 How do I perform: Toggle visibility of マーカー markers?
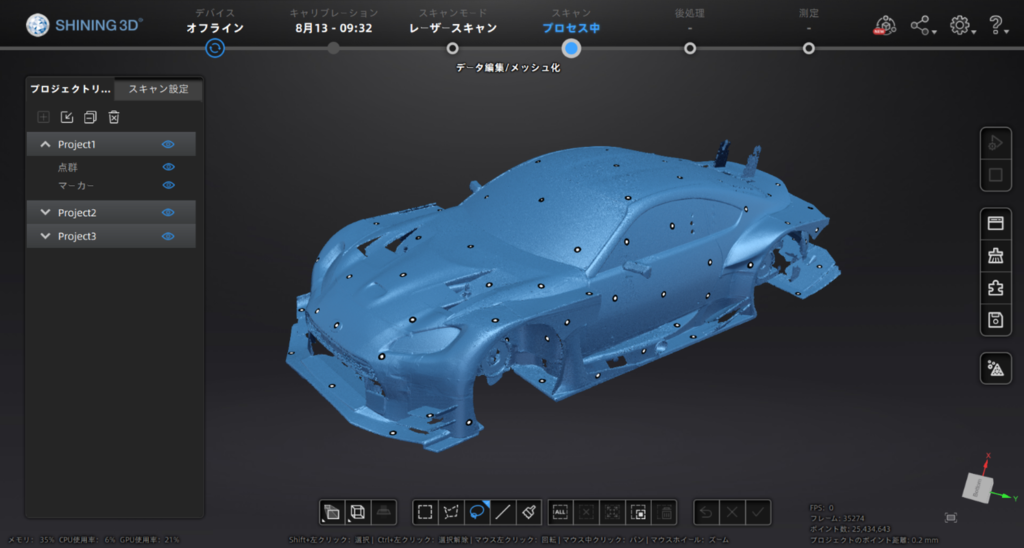click(168, 185)
